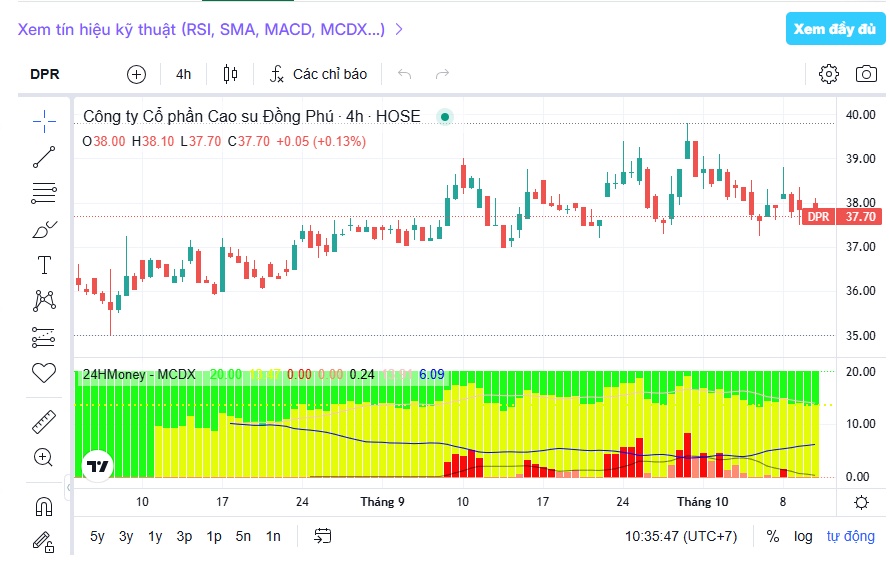Open the chart patterns tool

[44, 301]
